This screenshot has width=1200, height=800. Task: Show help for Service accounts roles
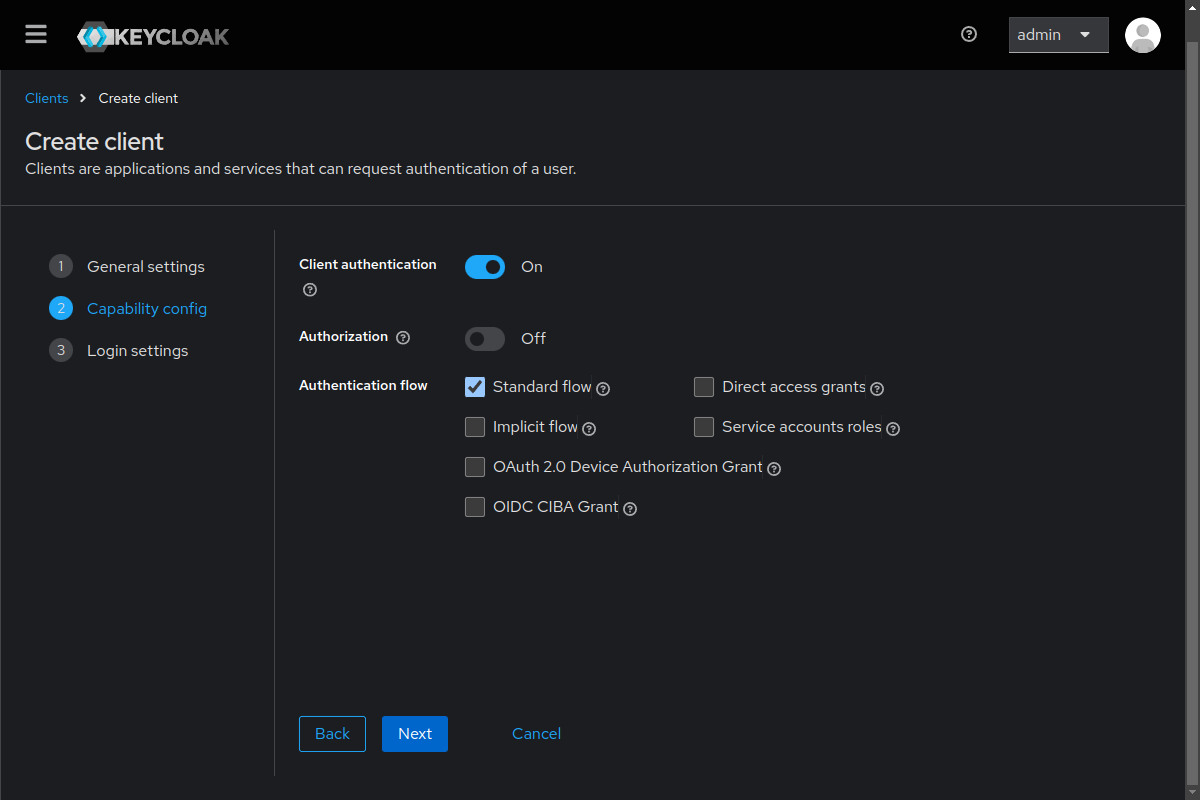pos(893,428)
